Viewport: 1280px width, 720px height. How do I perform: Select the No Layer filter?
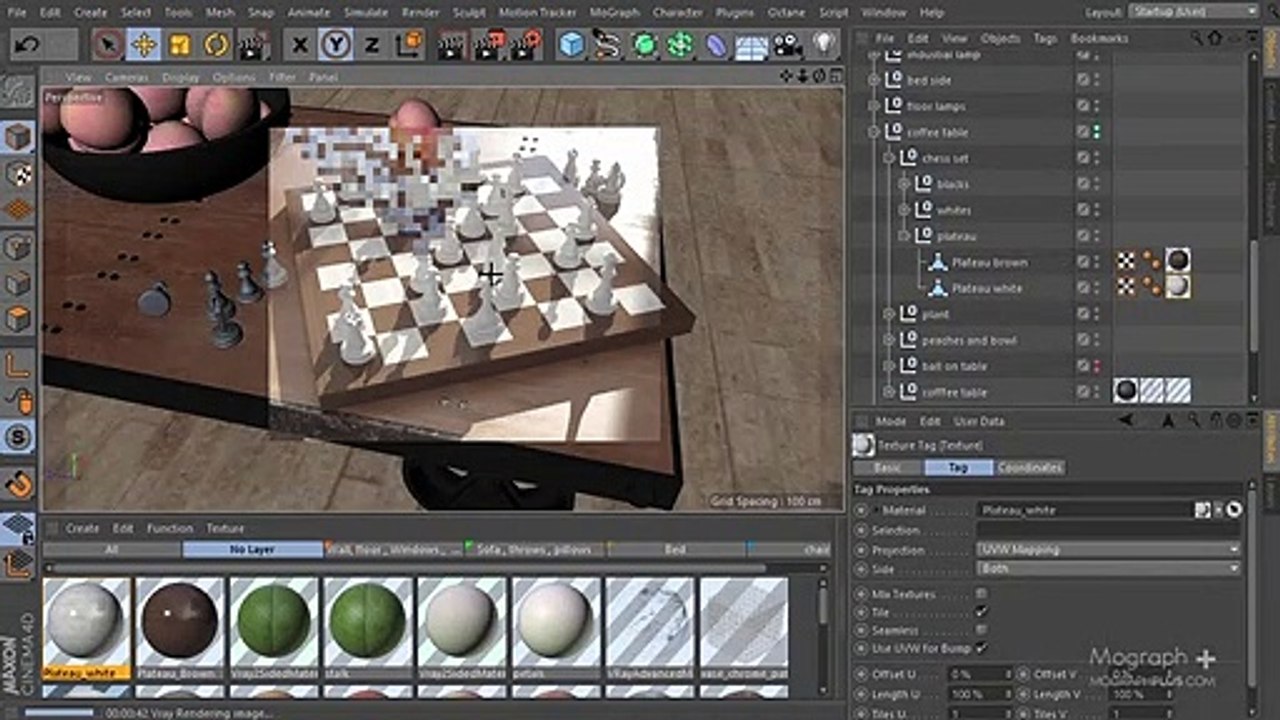[252, 549]
